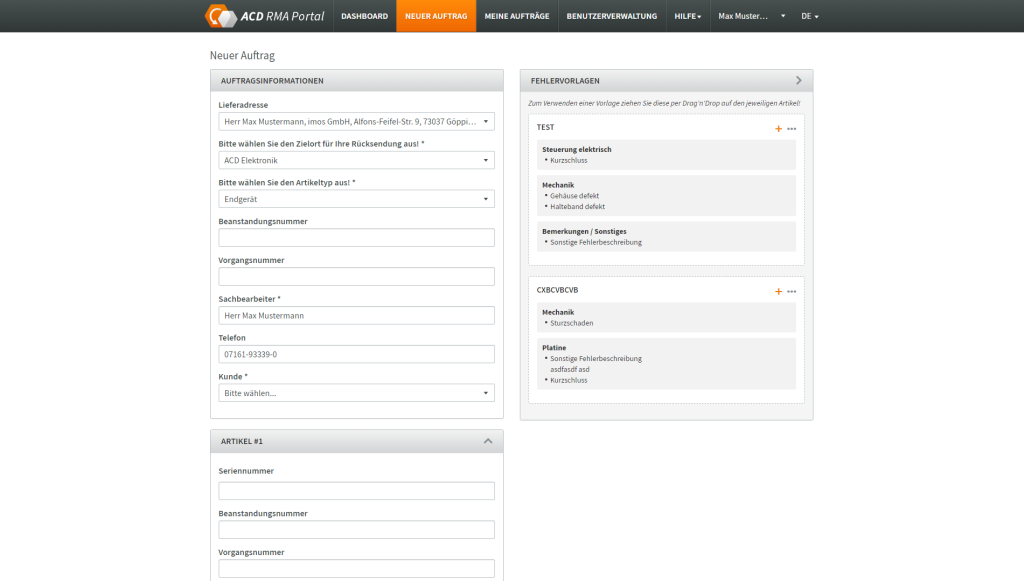Select a customer in Kunde dropdown
The height and width of the screenshot is (581, 1024).
[356, 393]
